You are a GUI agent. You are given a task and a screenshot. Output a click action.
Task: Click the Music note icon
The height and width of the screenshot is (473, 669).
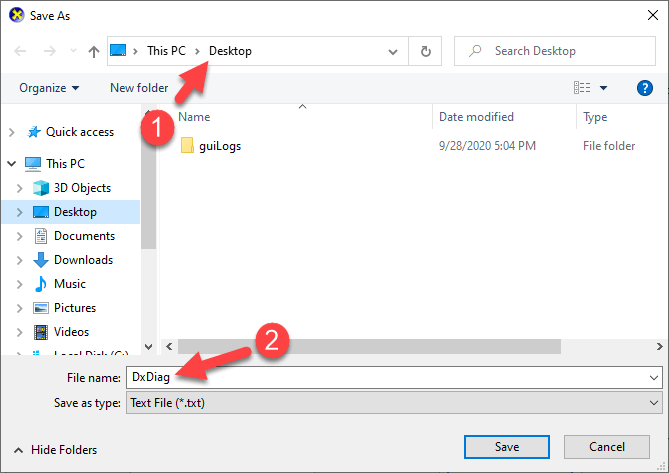point(41,284)
